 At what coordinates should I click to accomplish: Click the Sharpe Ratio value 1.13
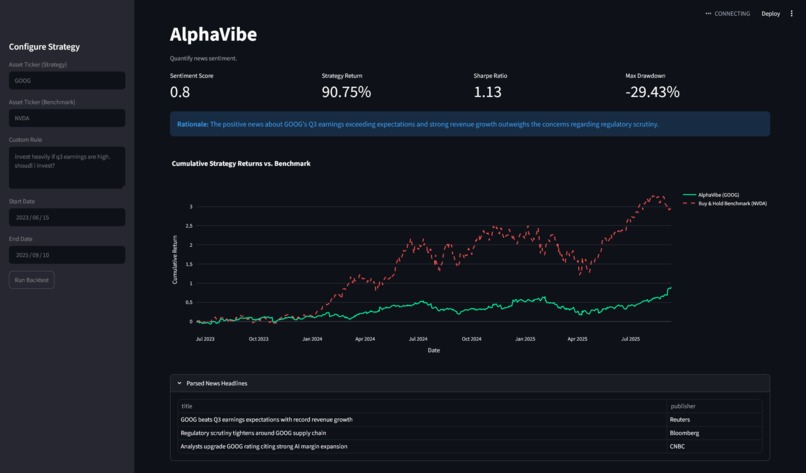(487, 92)
